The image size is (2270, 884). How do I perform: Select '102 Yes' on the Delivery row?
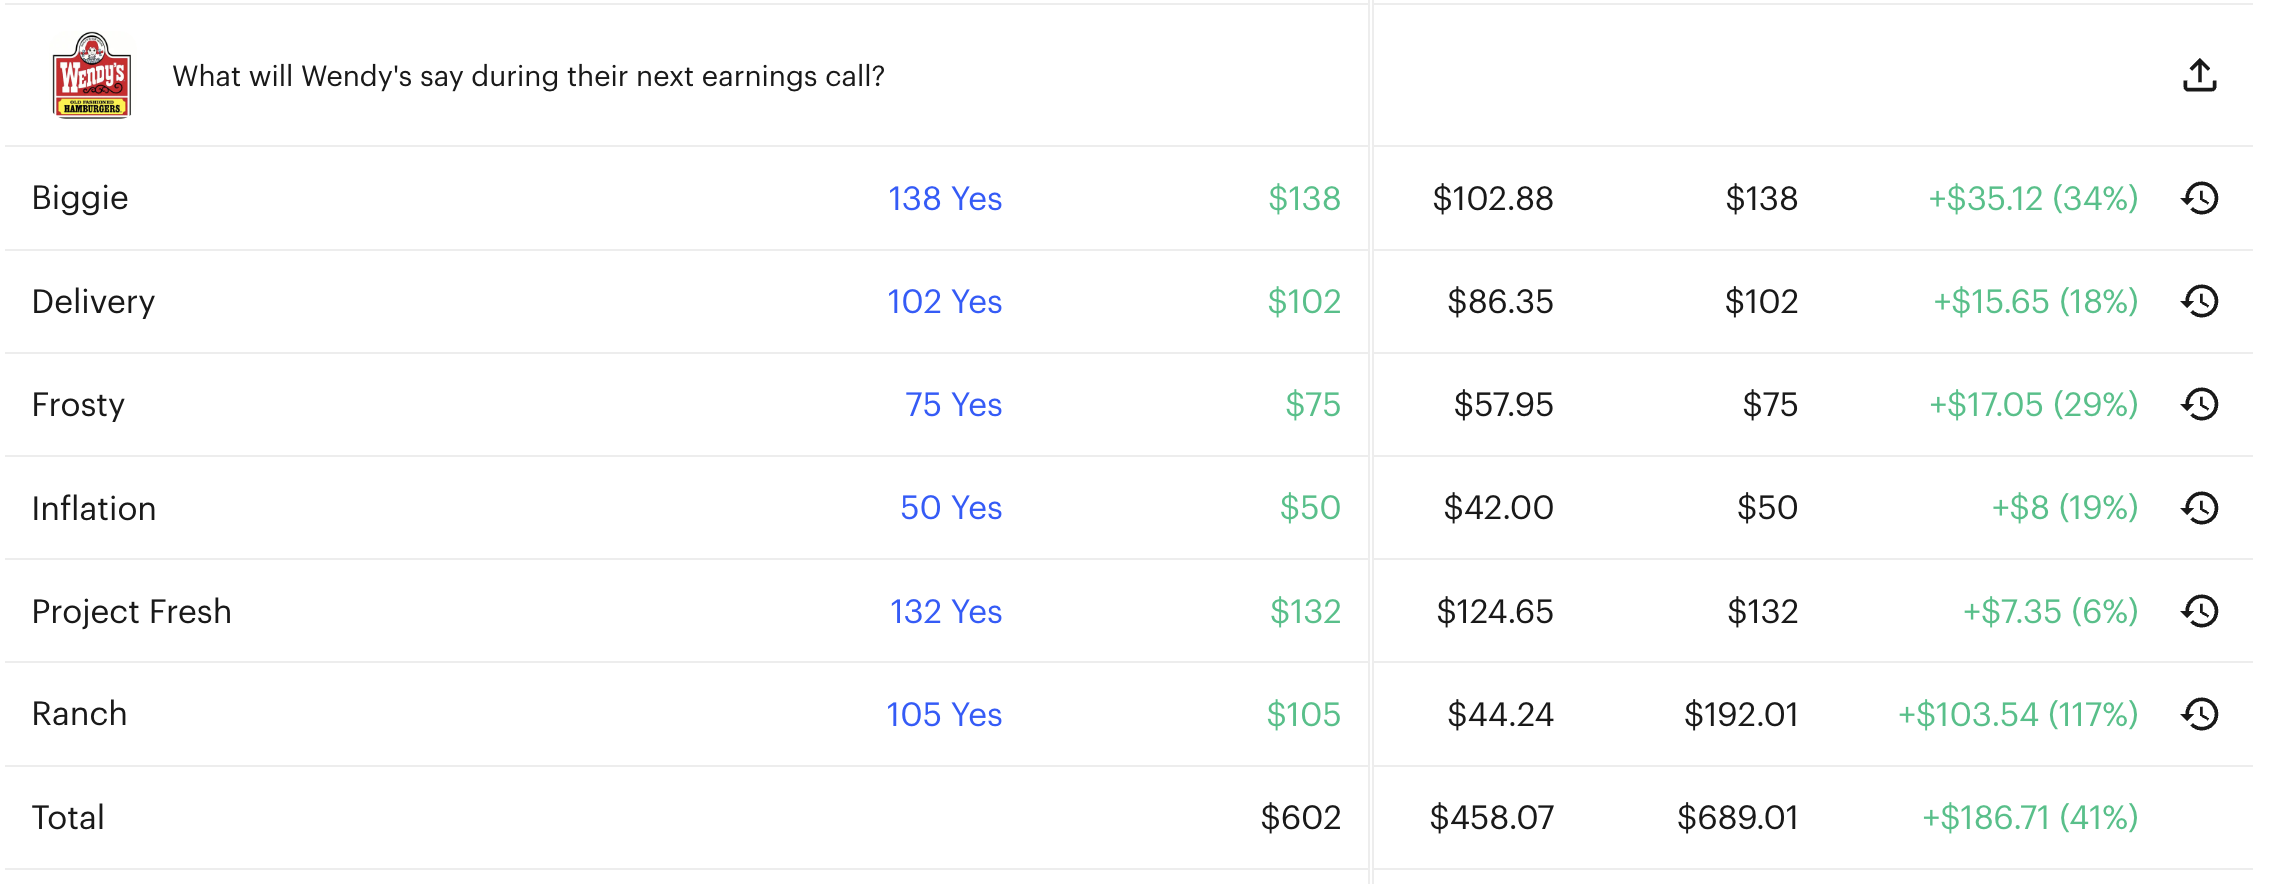[x=944, y=301]
